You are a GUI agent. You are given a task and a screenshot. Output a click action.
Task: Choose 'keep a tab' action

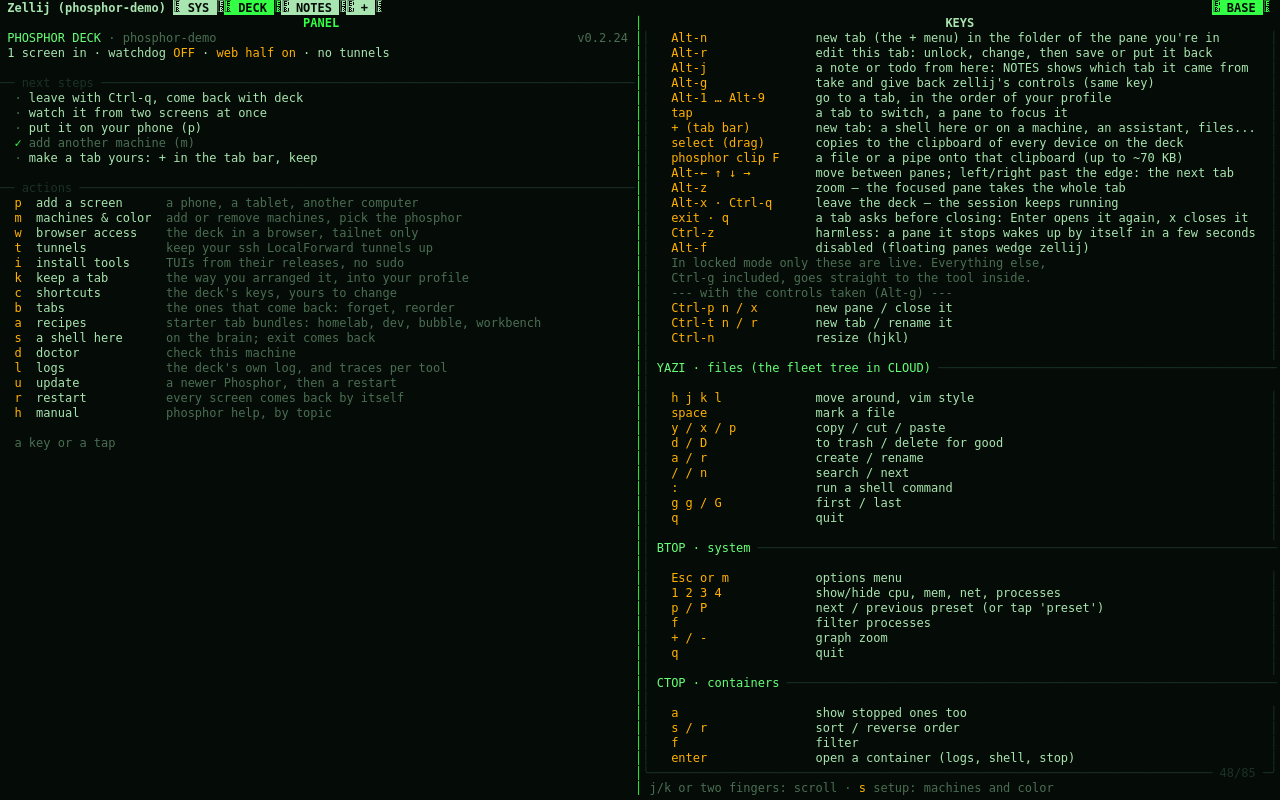241,278
